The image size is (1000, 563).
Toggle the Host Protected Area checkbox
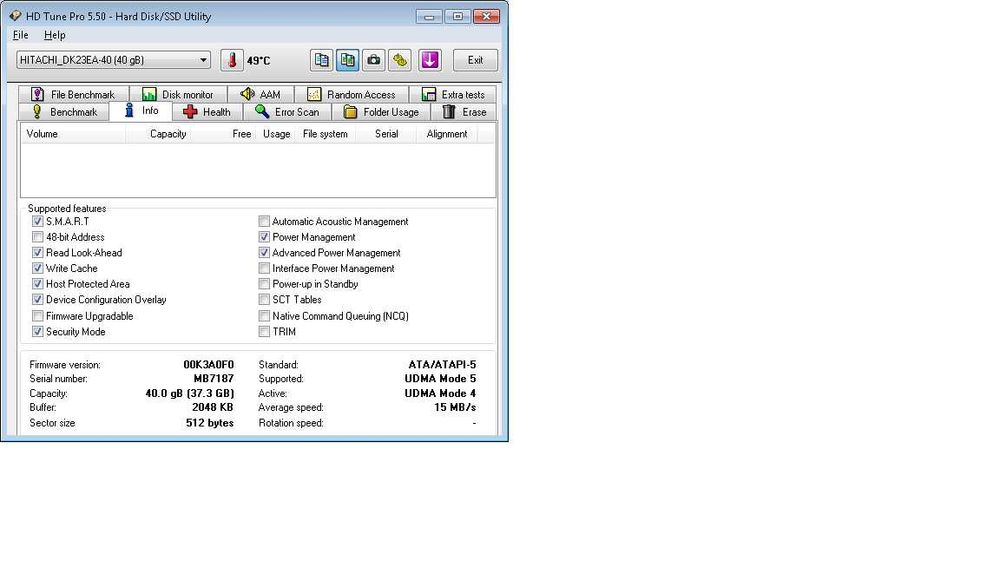click(x=38, y=284)
